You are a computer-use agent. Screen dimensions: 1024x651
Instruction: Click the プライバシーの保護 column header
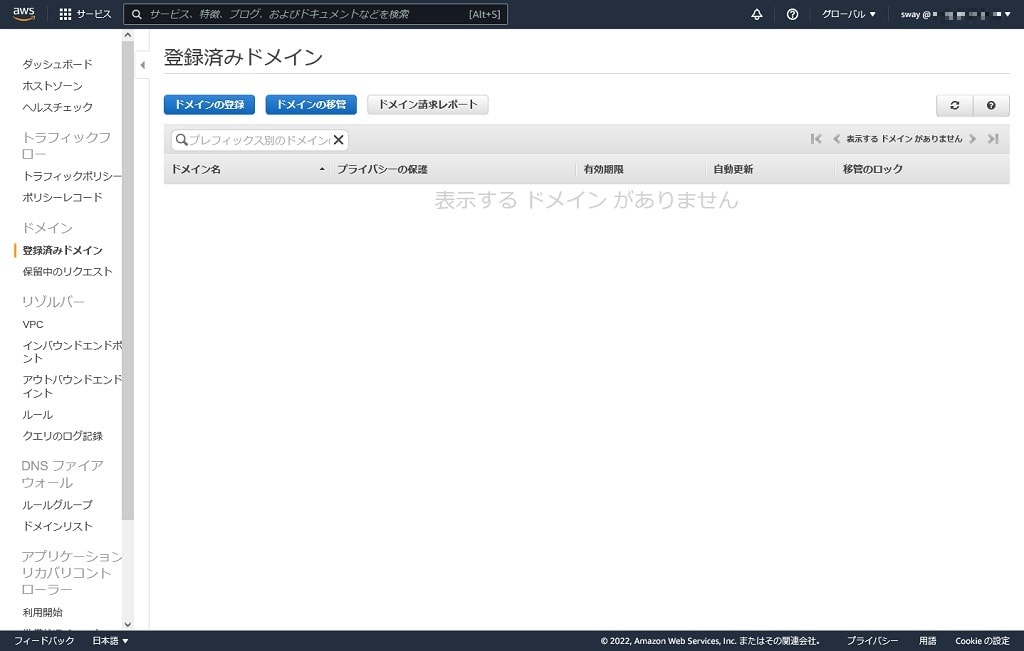[382, 169]
